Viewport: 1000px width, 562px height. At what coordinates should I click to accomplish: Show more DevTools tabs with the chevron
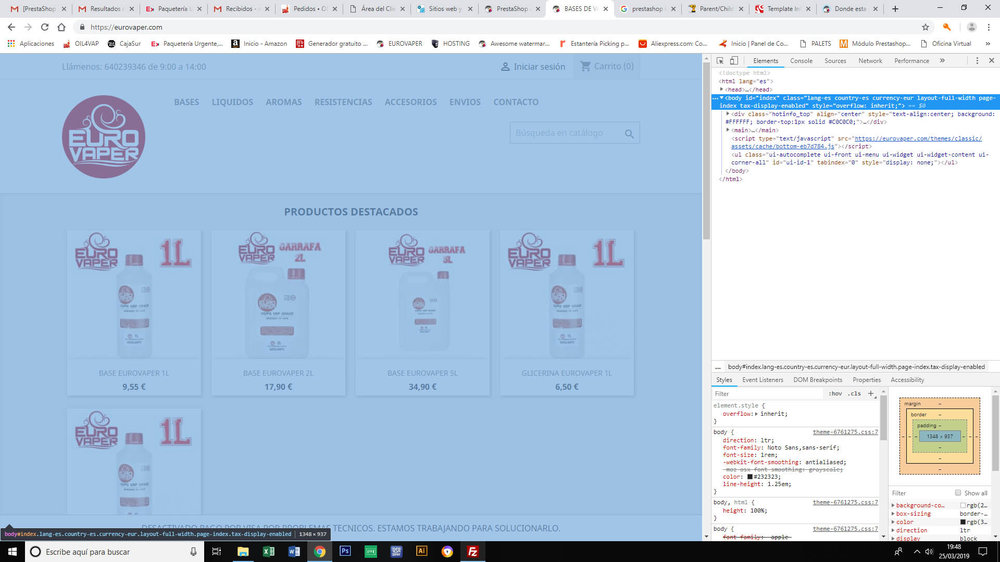[x=942, y=61]
